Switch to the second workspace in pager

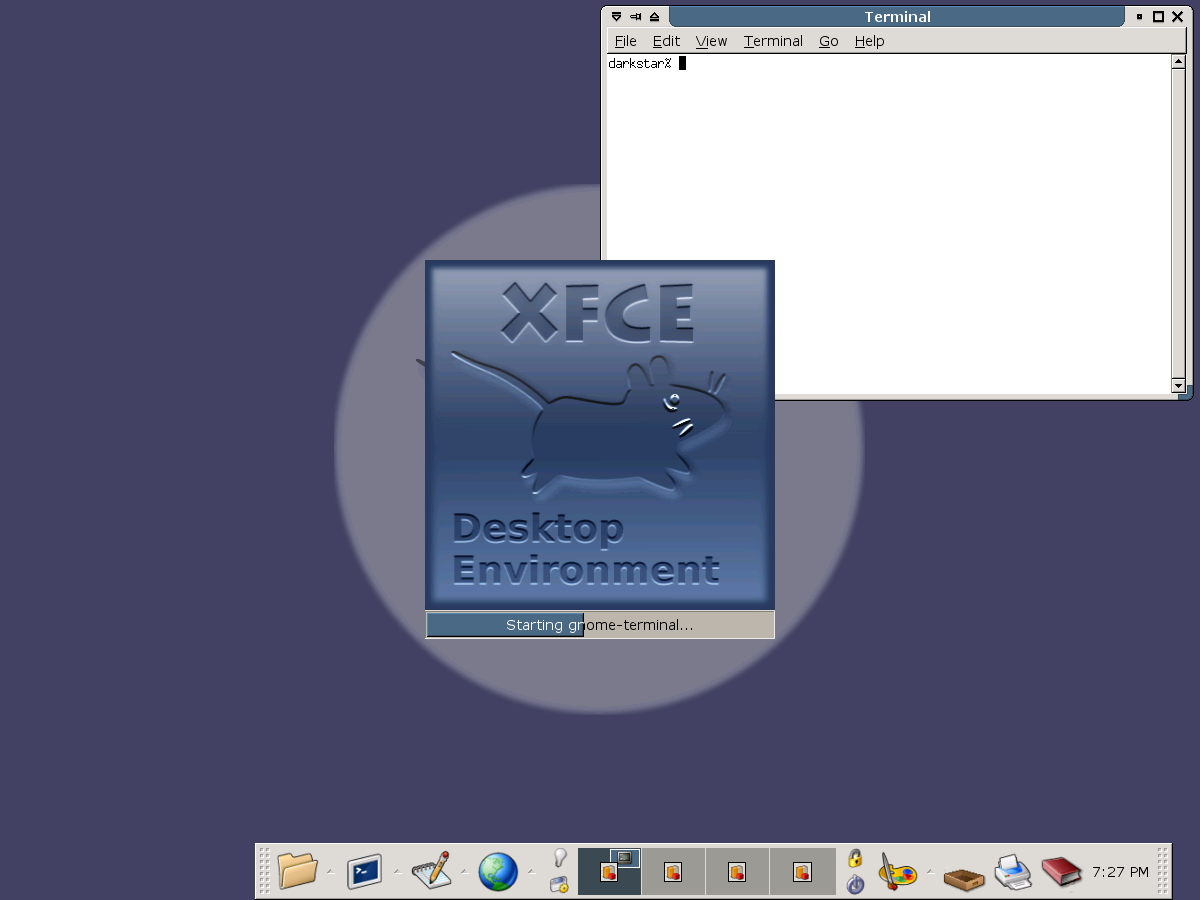tap(673, 871)
